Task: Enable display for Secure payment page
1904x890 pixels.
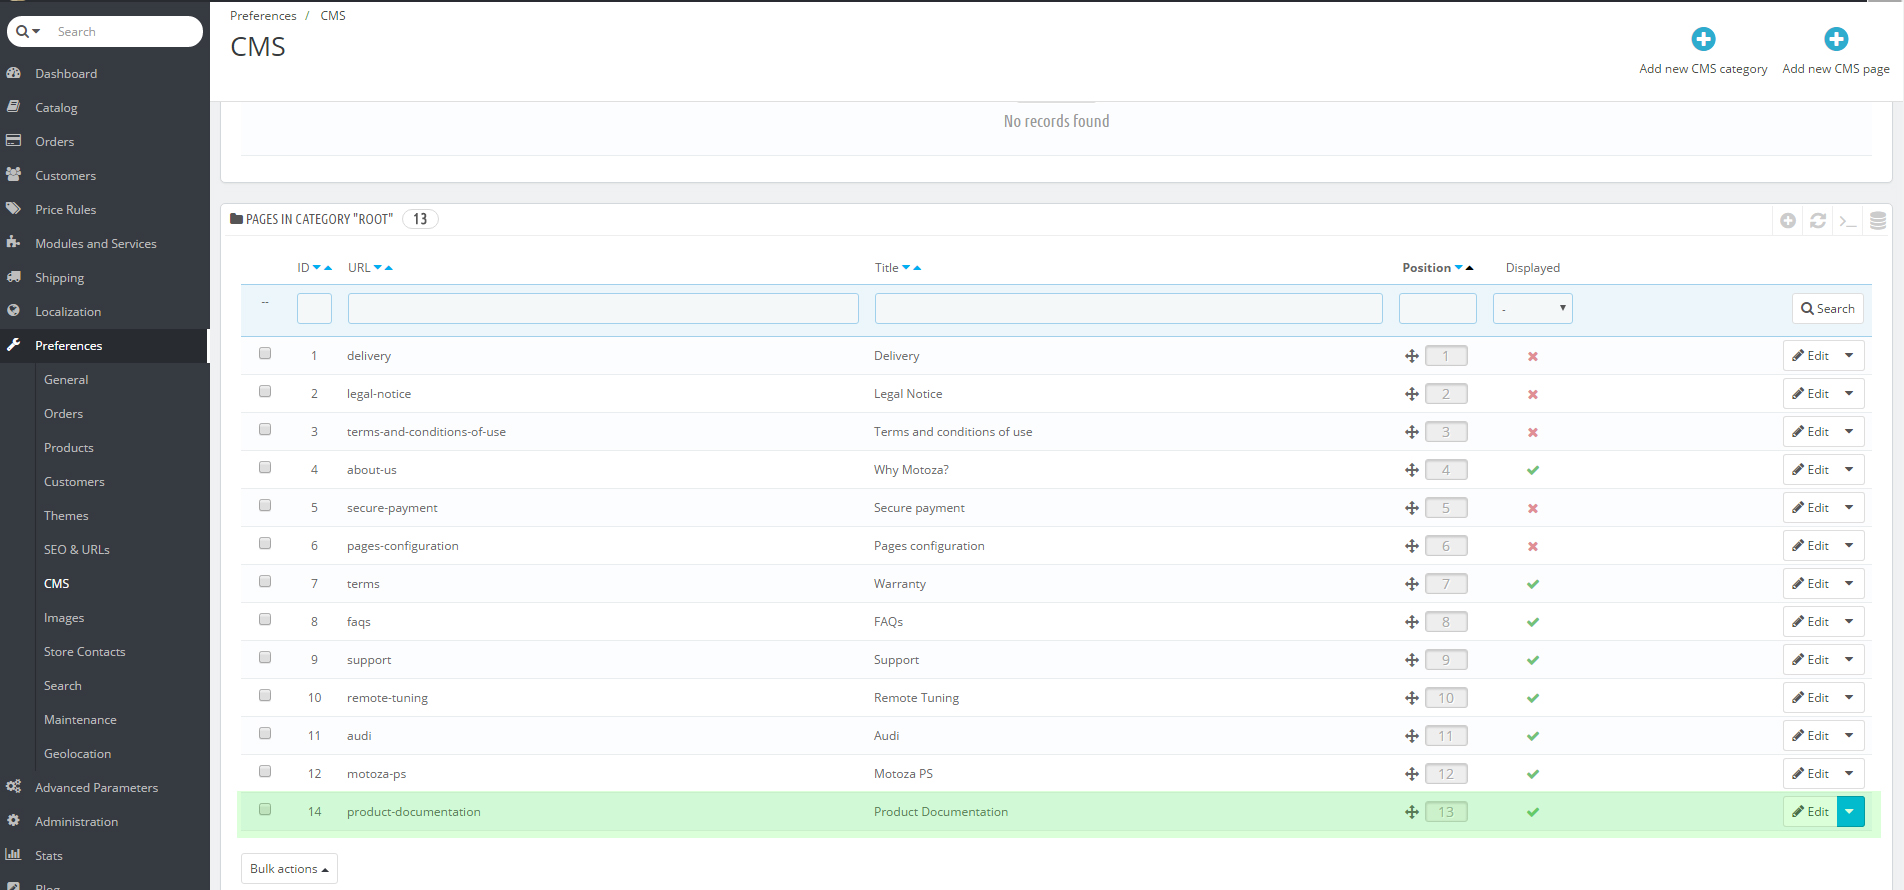Action: (1533, 509)
